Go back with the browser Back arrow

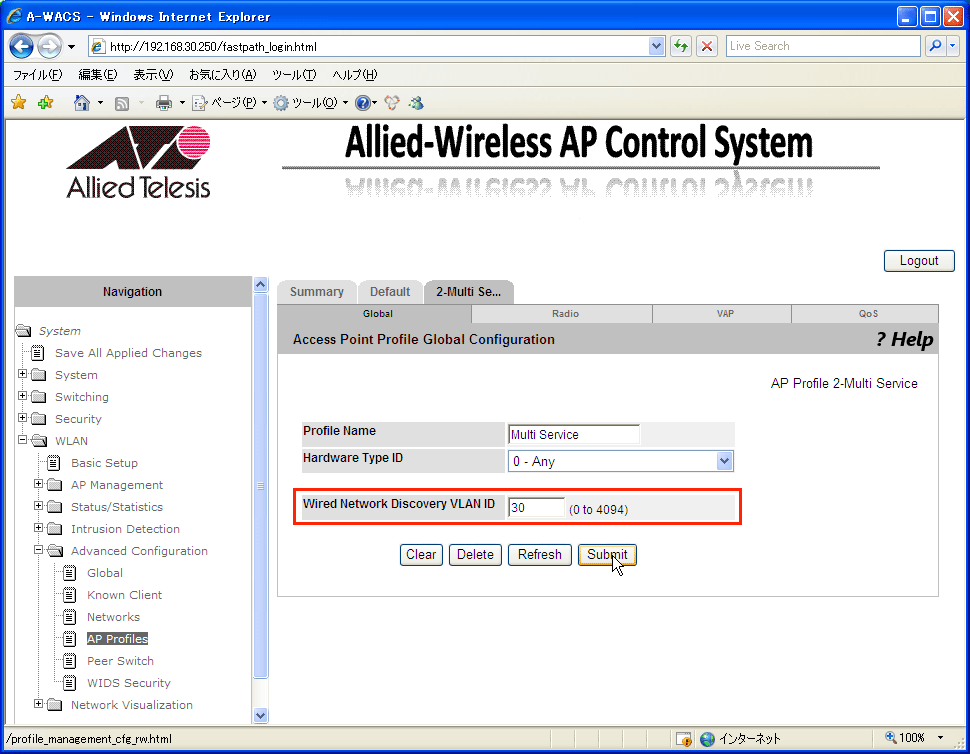point(22,46)
